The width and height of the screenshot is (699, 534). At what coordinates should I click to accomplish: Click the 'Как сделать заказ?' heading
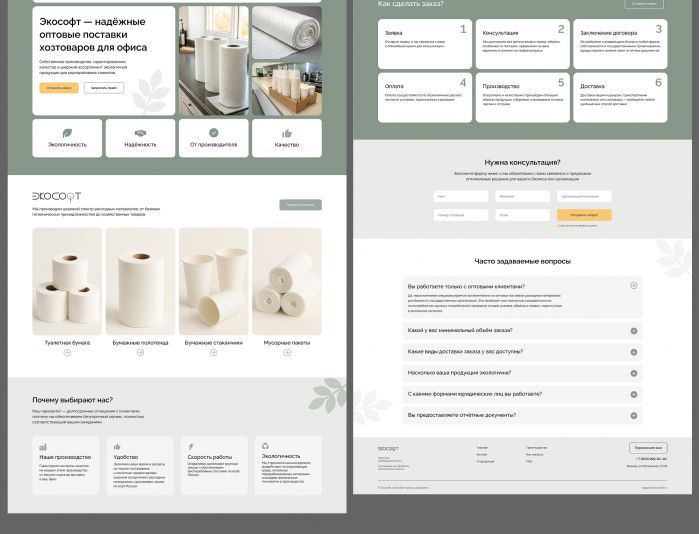(x=411, y=4)
